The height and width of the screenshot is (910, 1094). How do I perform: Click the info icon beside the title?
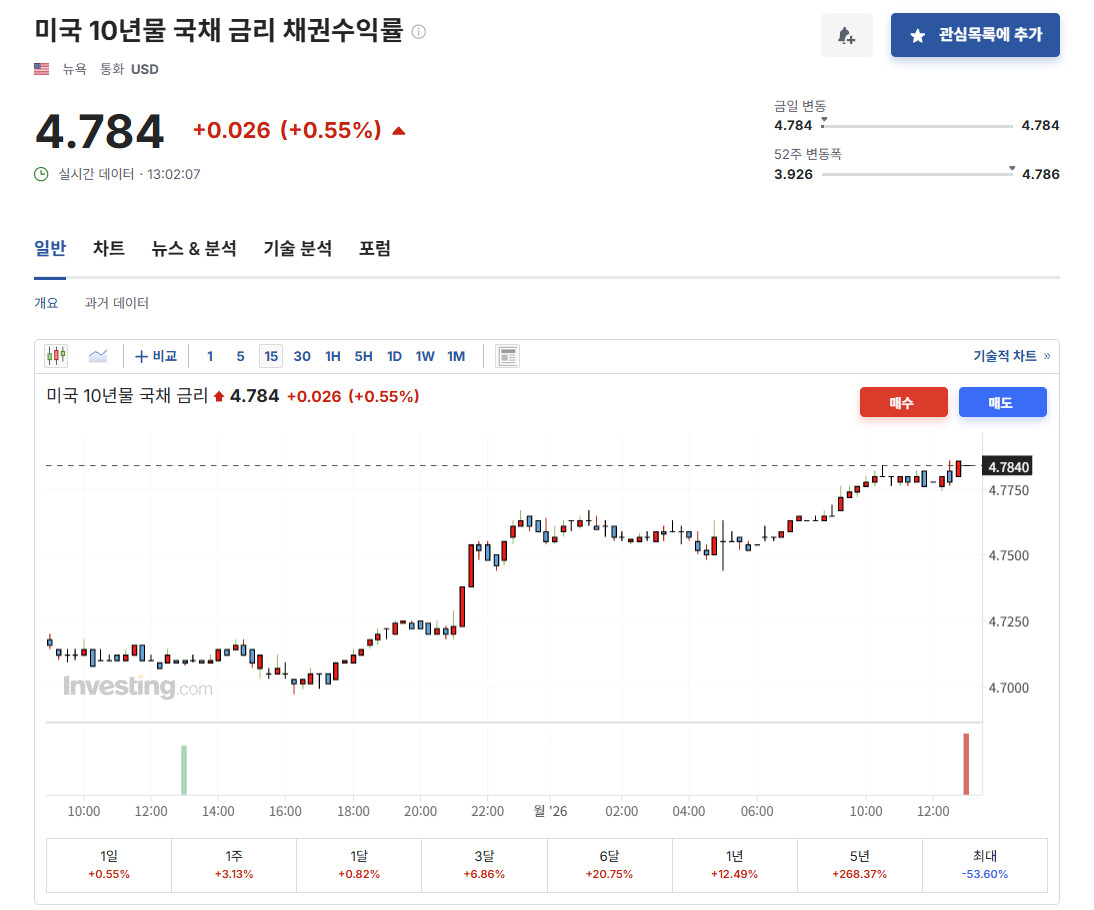click(419, 31)
